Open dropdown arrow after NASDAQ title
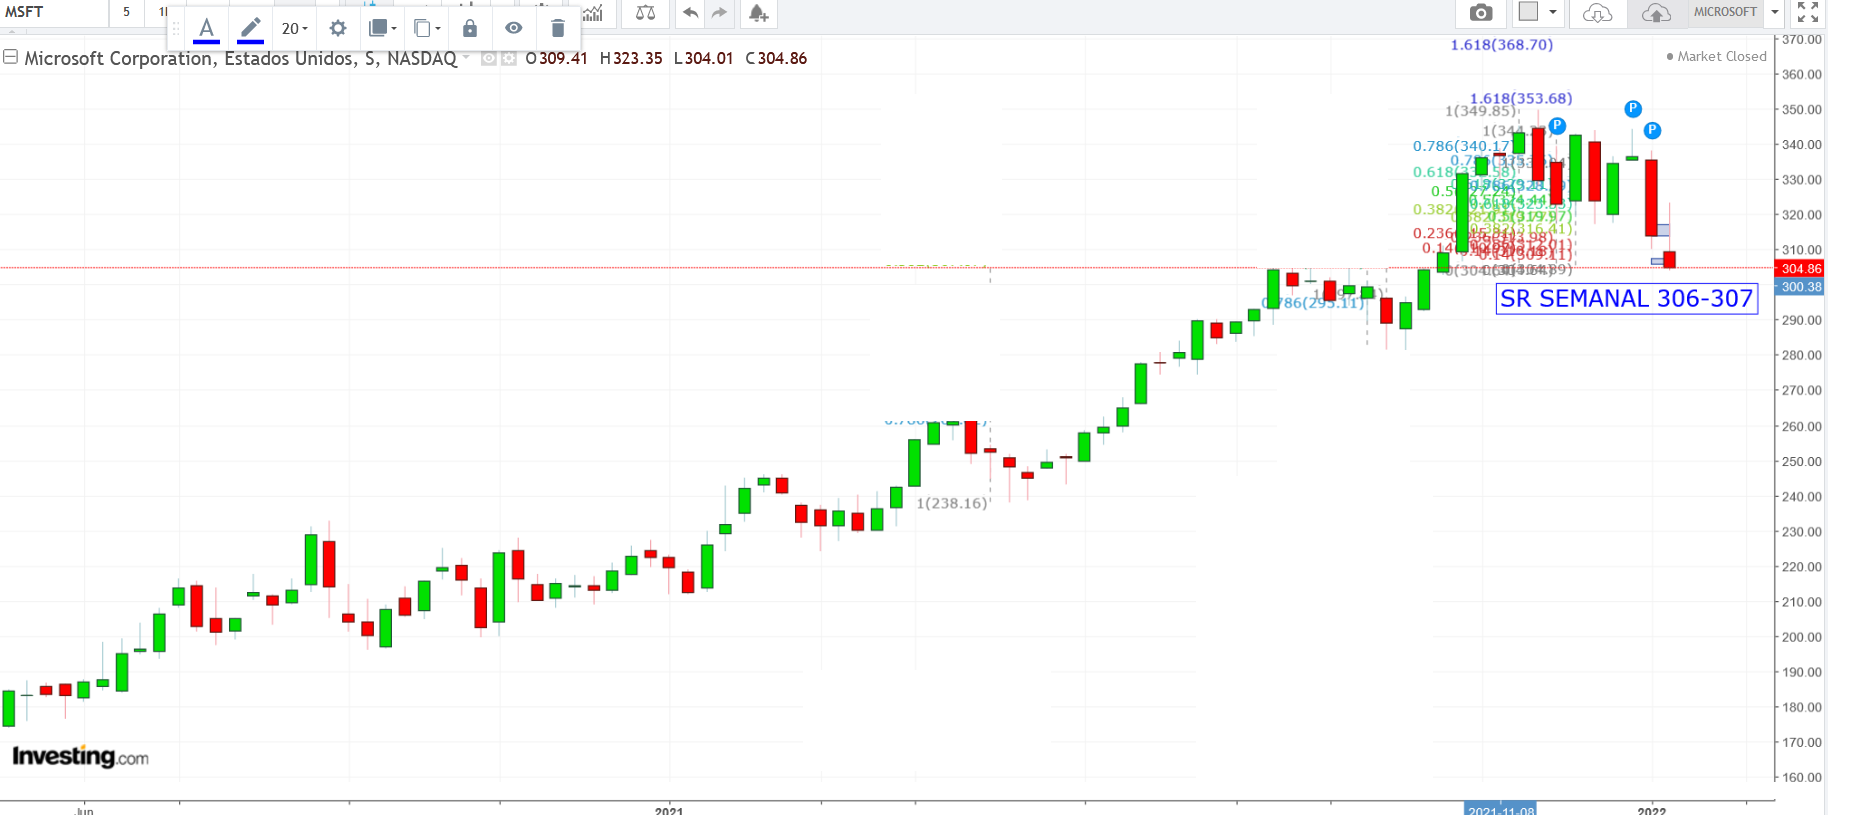The width and height of the screenshot is (1855, 840). (x=466, y=58)
